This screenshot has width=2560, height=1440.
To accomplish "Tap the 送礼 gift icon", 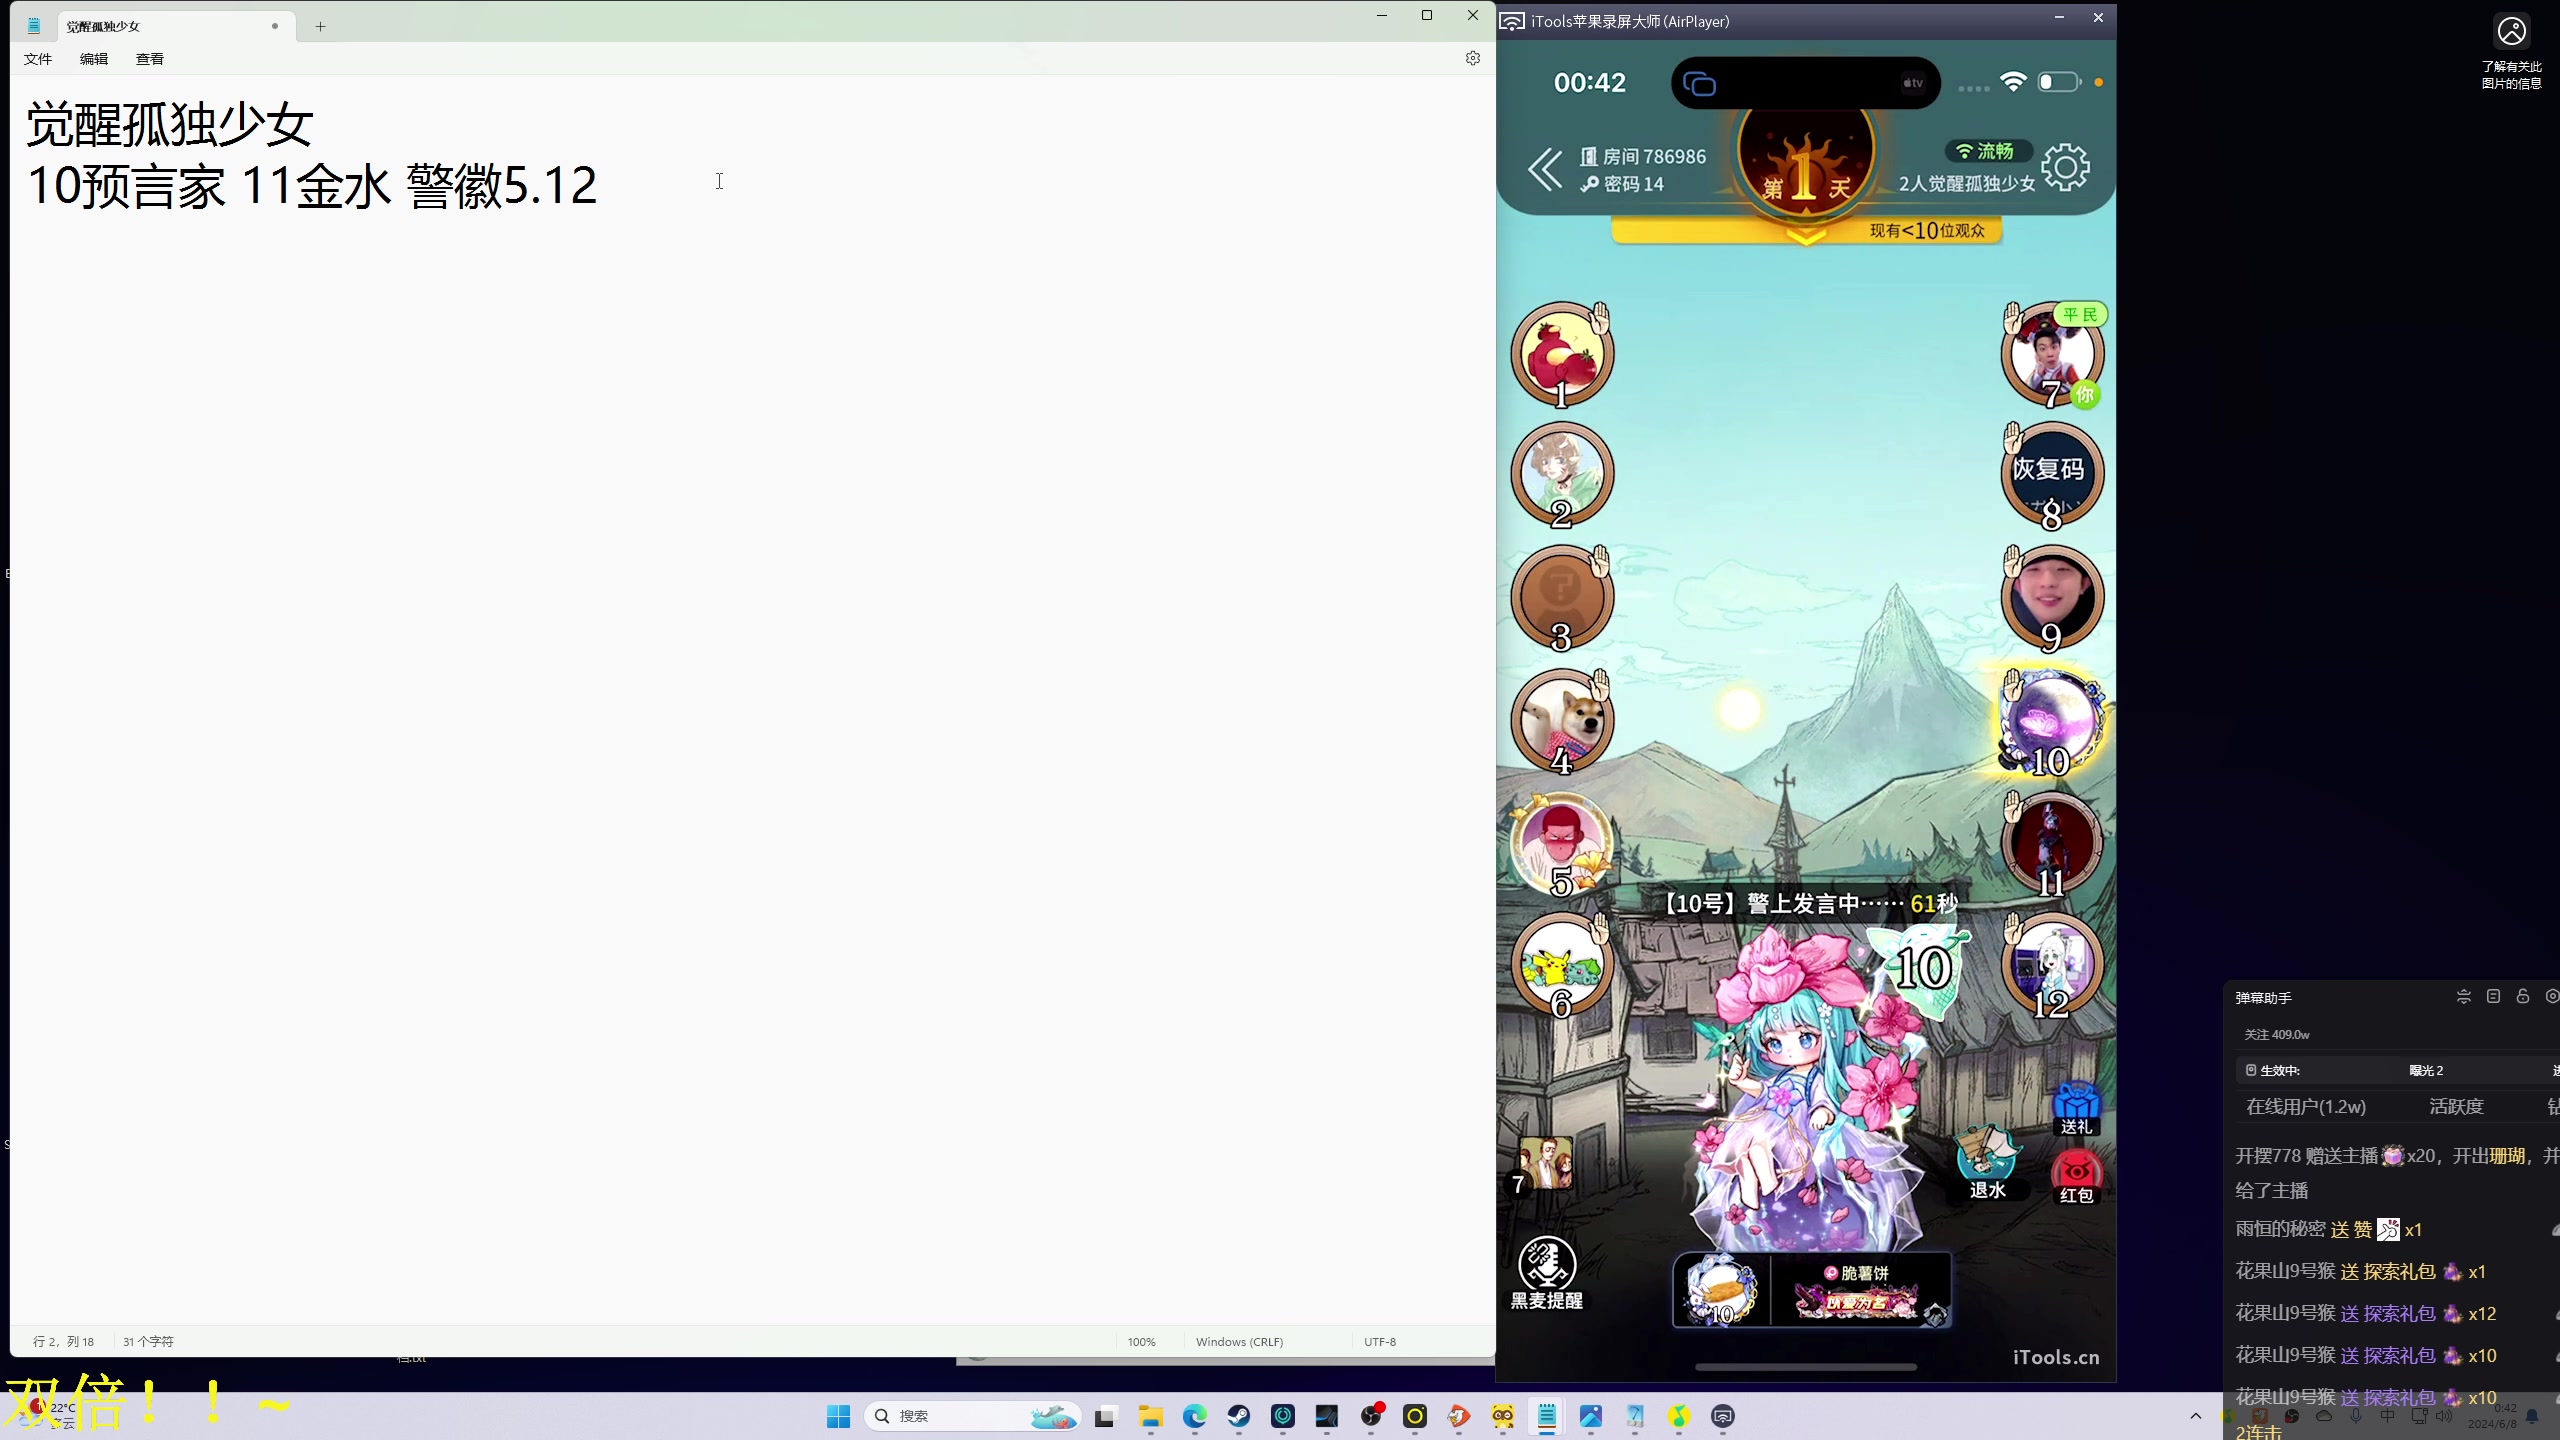I will 2076,1108.
